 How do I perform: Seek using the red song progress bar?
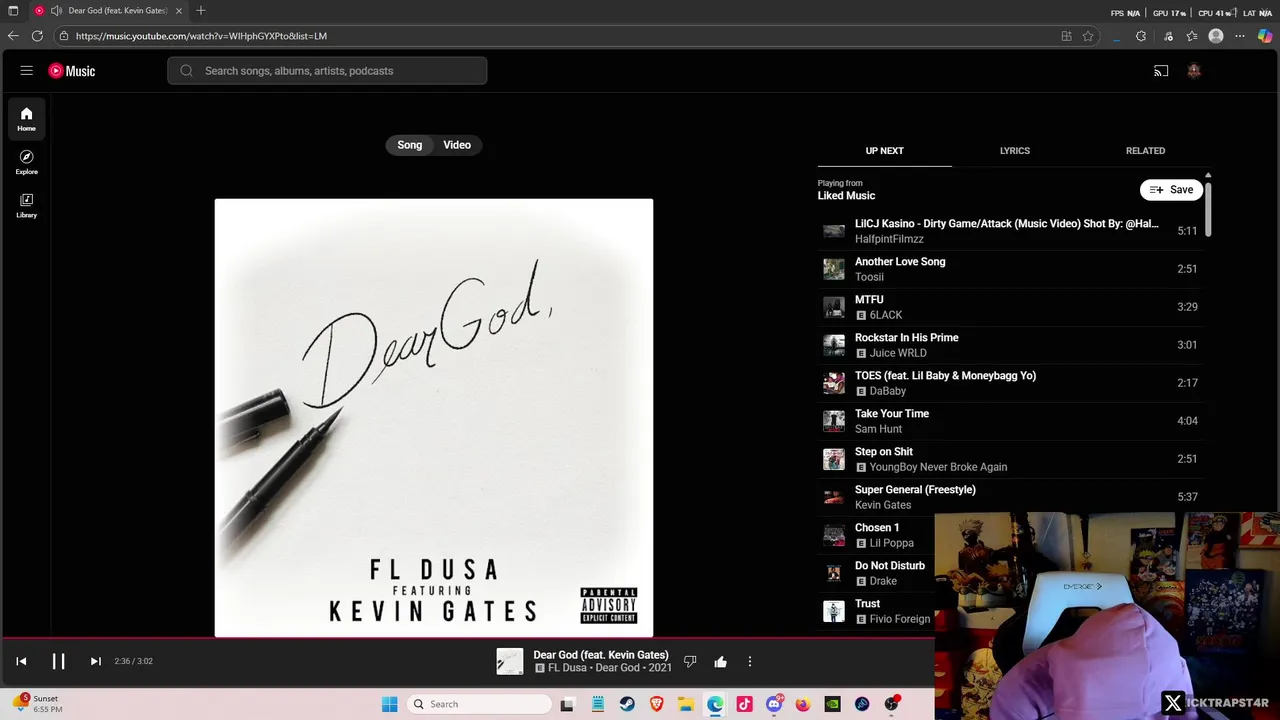[467, 638]
